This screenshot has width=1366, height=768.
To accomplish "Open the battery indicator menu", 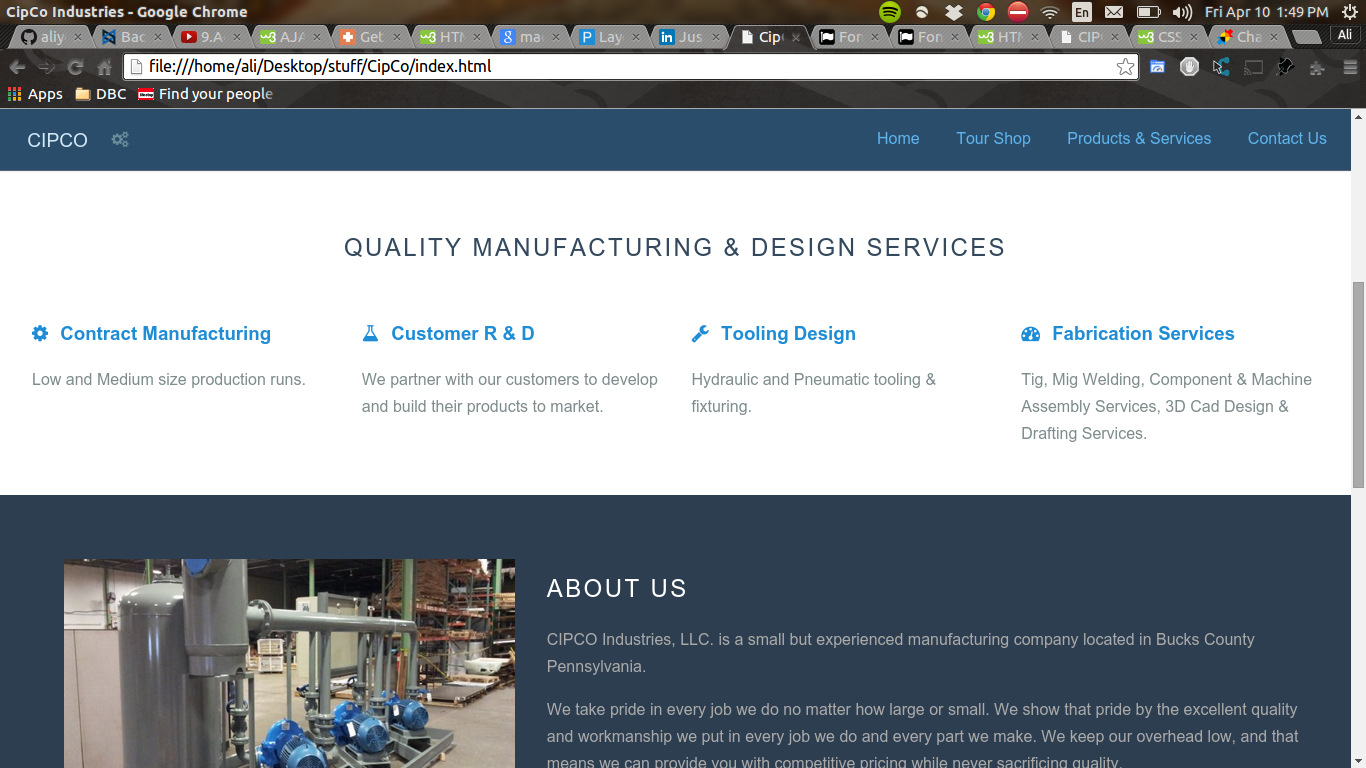I will click(x=1148, y=12).
